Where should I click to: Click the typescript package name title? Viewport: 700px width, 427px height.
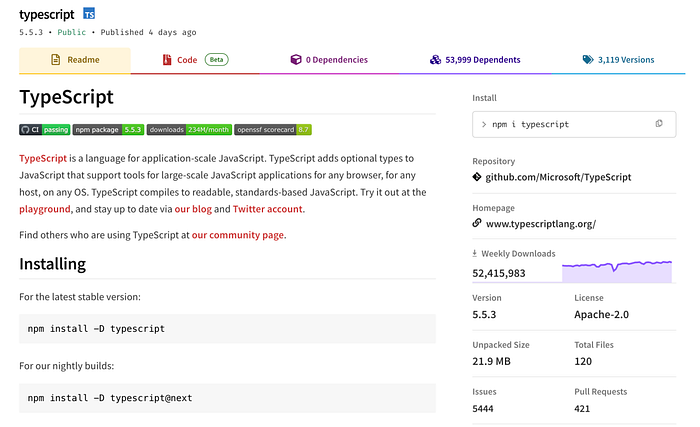pos(46,14)
